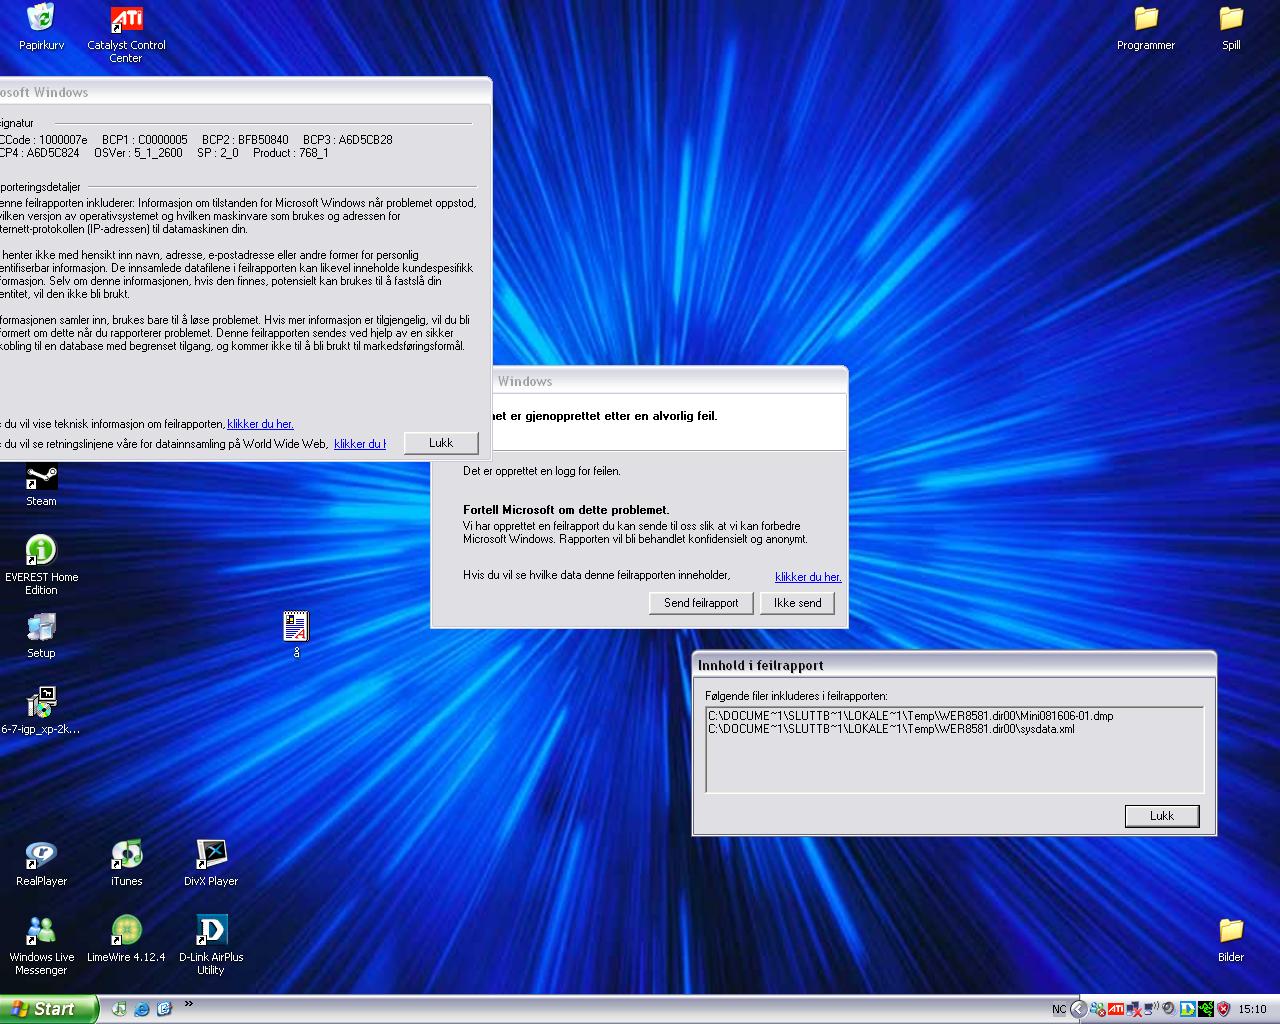Open the Bilder folder on desktop

(x=1231, y=940)
